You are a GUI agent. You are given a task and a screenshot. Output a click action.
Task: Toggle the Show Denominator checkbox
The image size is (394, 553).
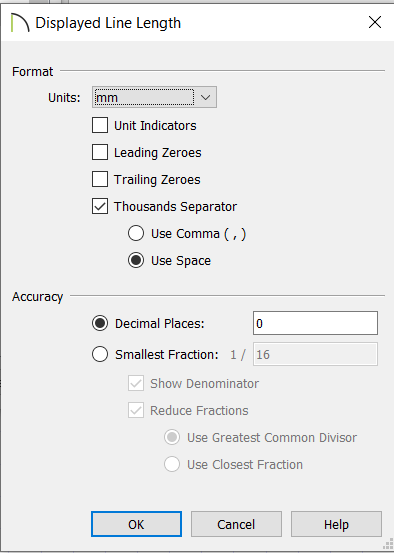[136, 383]
